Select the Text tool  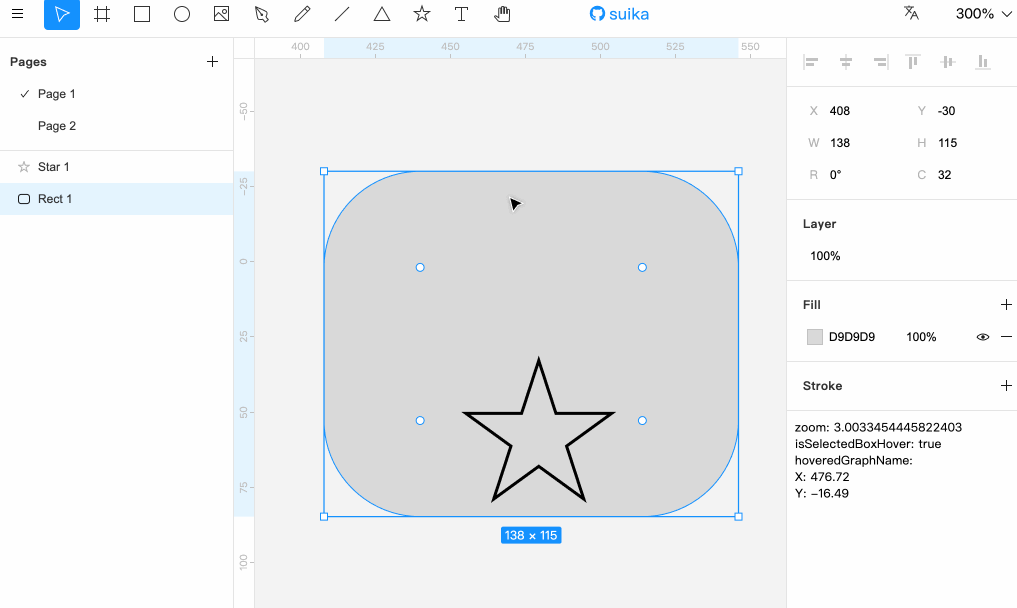click(x=461, y=14)
